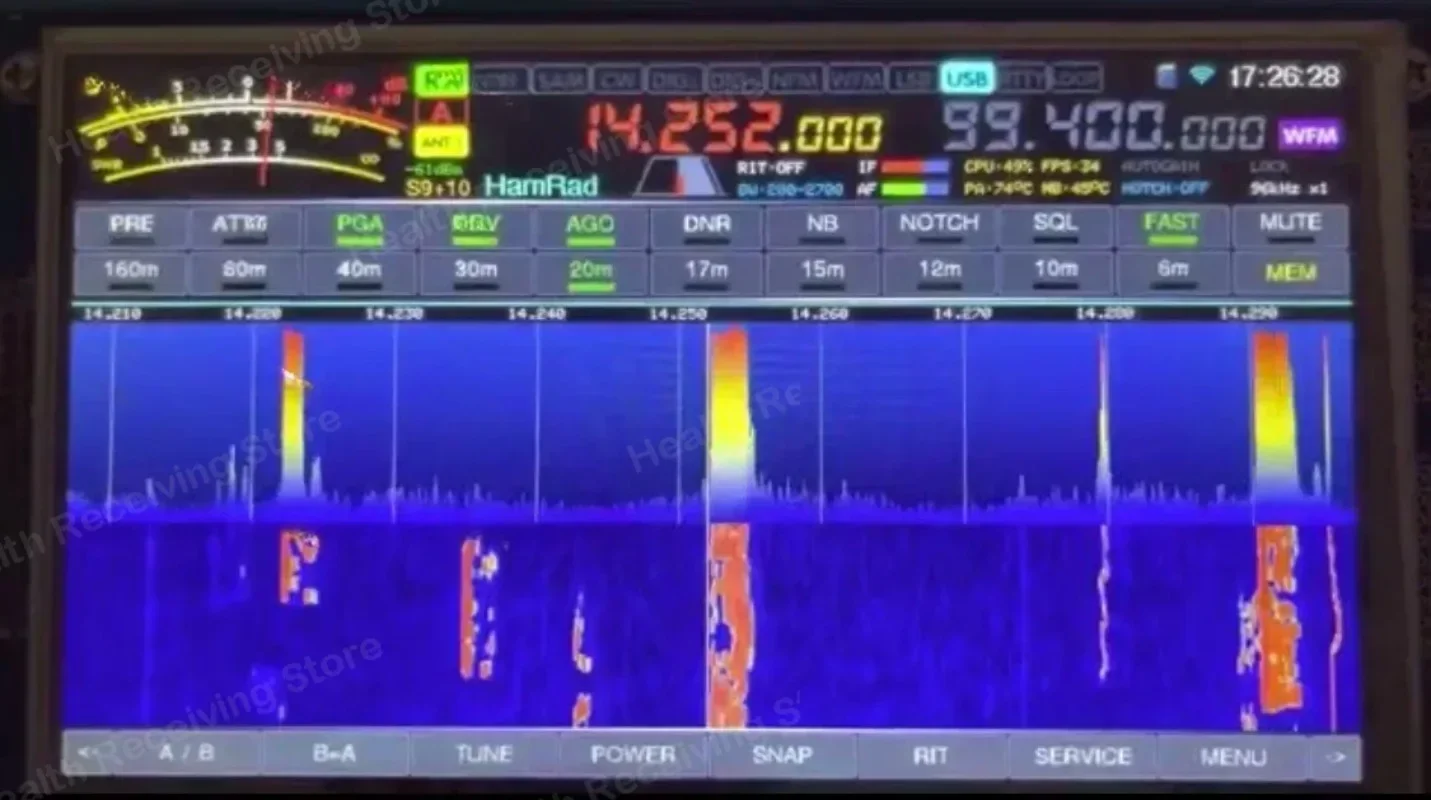
Task: Enable the NB noise blanker
Action: (x=821, y=226)
